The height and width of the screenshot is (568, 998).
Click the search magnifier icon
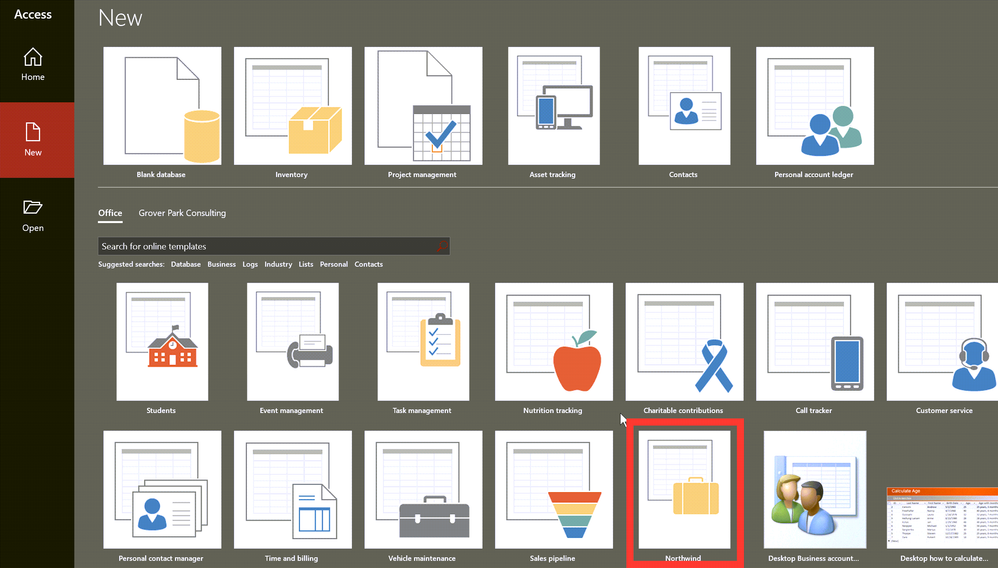click(x=442, y=246)
